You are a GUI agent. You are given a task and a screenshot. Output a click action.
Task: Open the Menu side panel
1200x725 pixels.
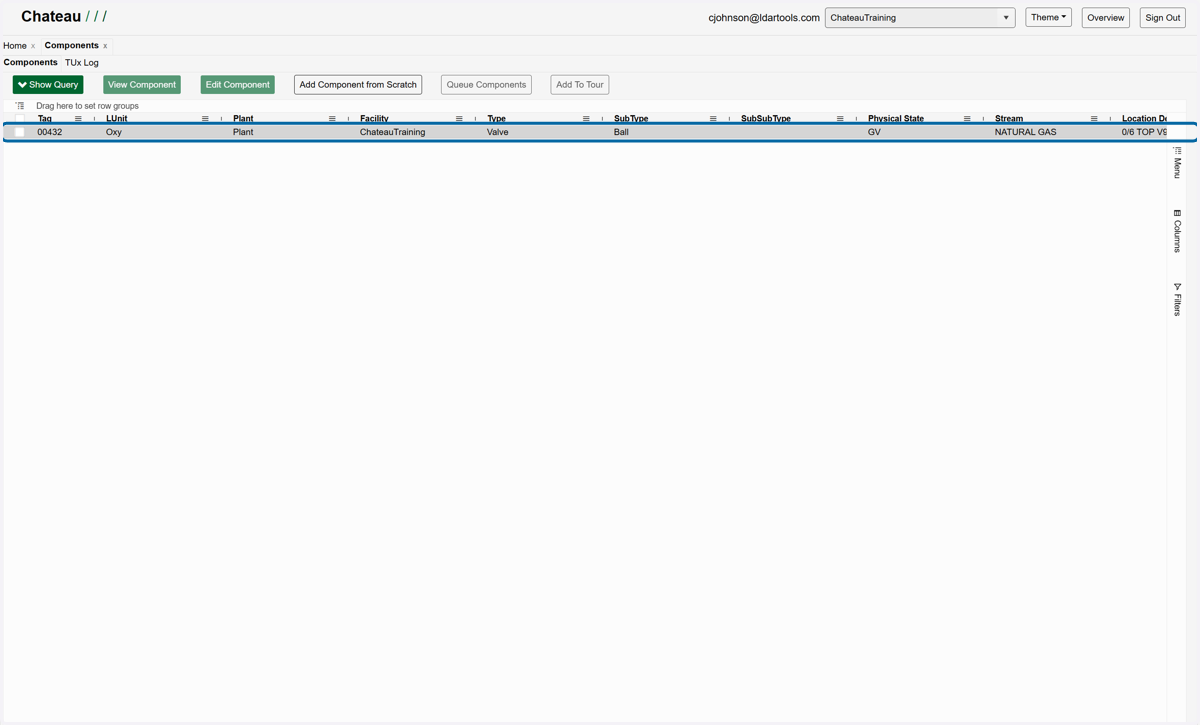(x=1177, y=162)
